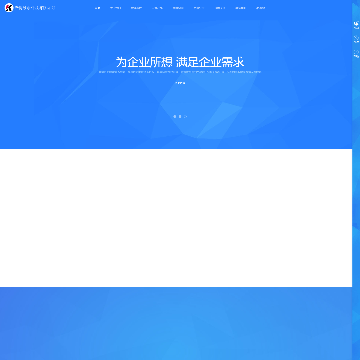Click the bottom icon in right floating sidebar
Image resolution: width=360 pixels, height=360 pixels.
[356, 53]
